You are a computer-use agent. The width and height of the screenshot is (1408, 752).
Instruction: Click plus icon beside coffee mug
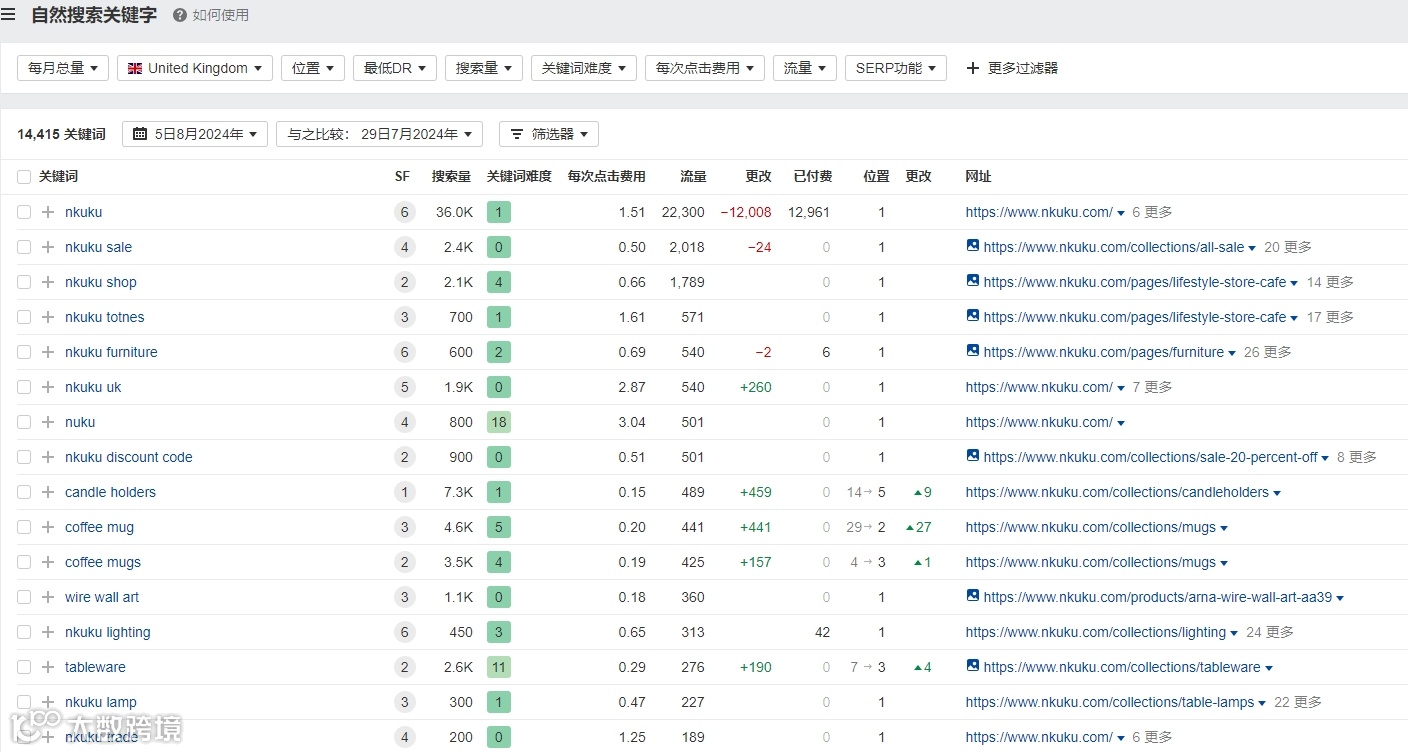tap(48, 527)
